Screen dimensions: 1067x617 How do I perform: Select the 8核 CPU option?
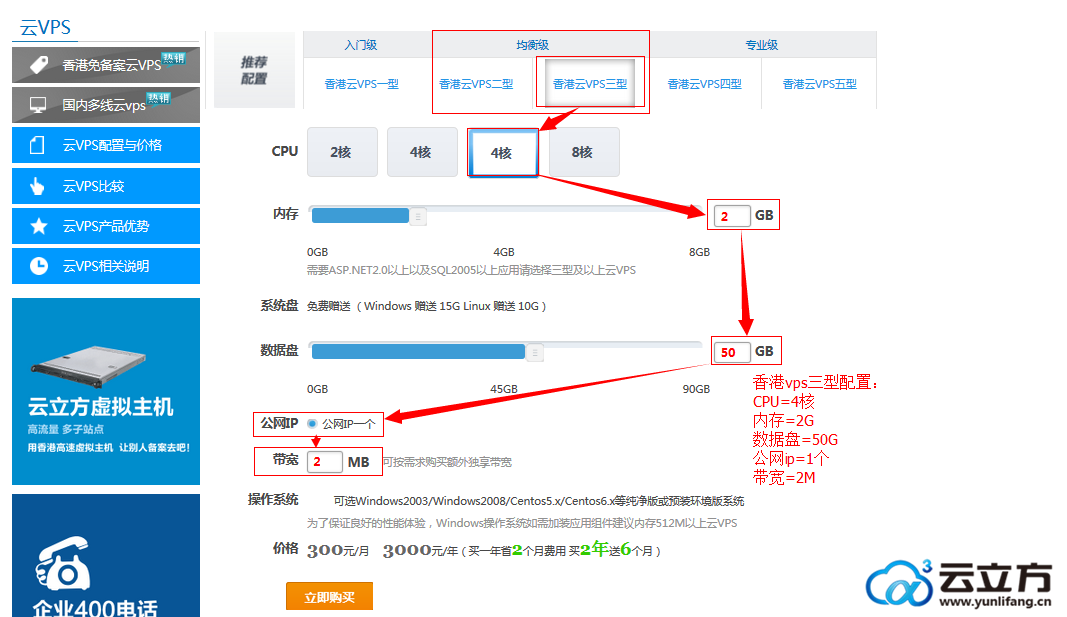(x=583, y=152)
